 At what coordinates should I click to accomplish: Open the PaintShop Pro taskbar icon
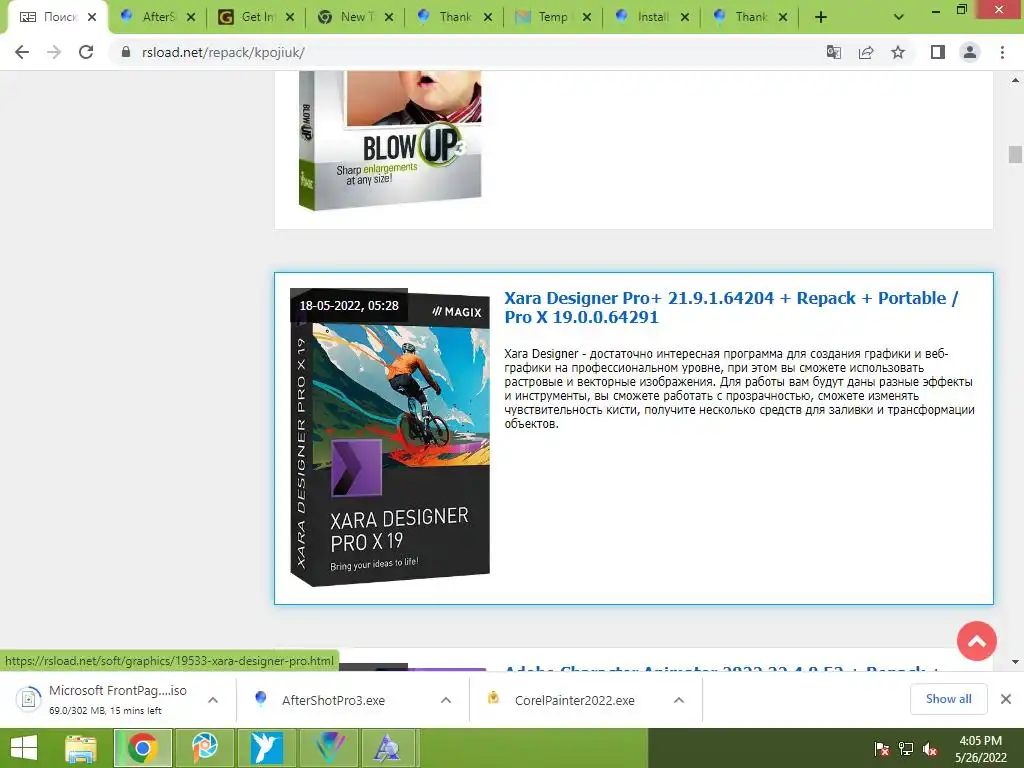[204, 748]
